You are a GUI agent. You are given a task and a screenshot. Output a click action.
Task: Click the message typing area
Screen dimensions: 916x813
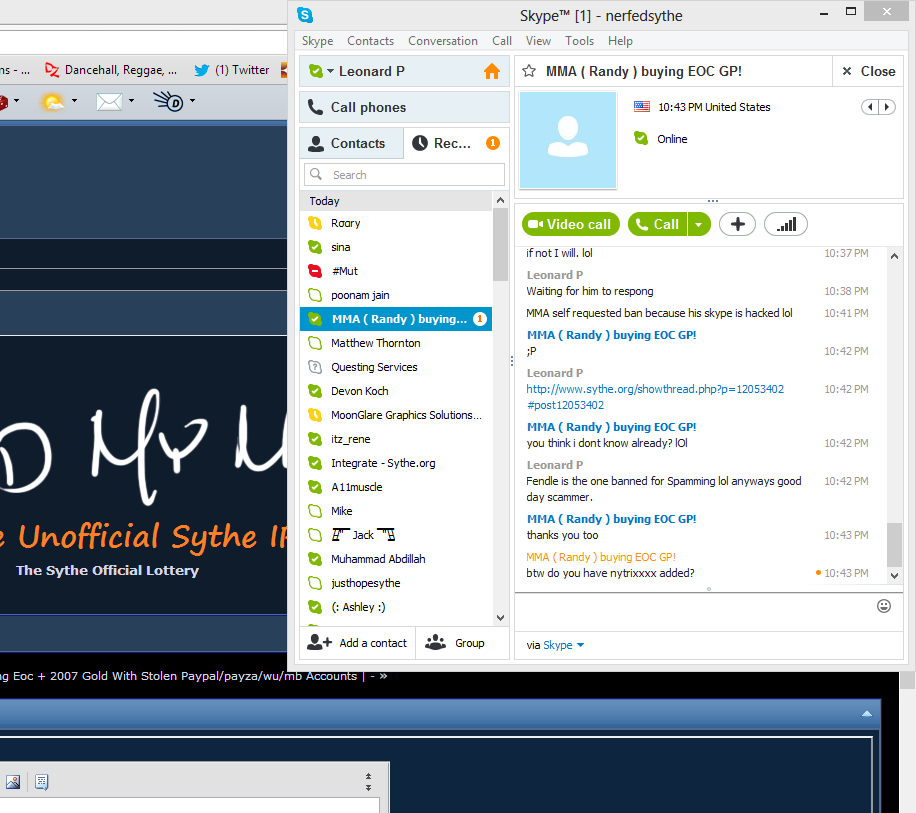click(695, 612)
